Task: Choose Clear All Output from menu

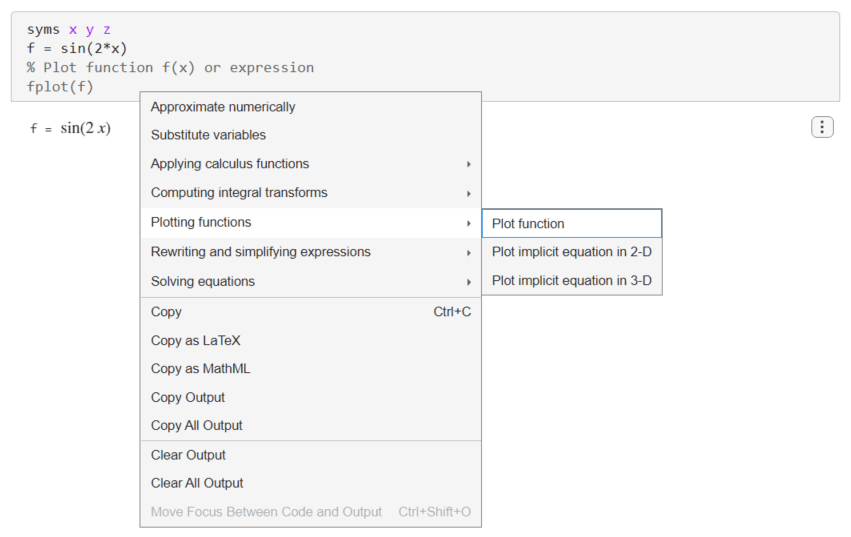Action: click(197, 483)
